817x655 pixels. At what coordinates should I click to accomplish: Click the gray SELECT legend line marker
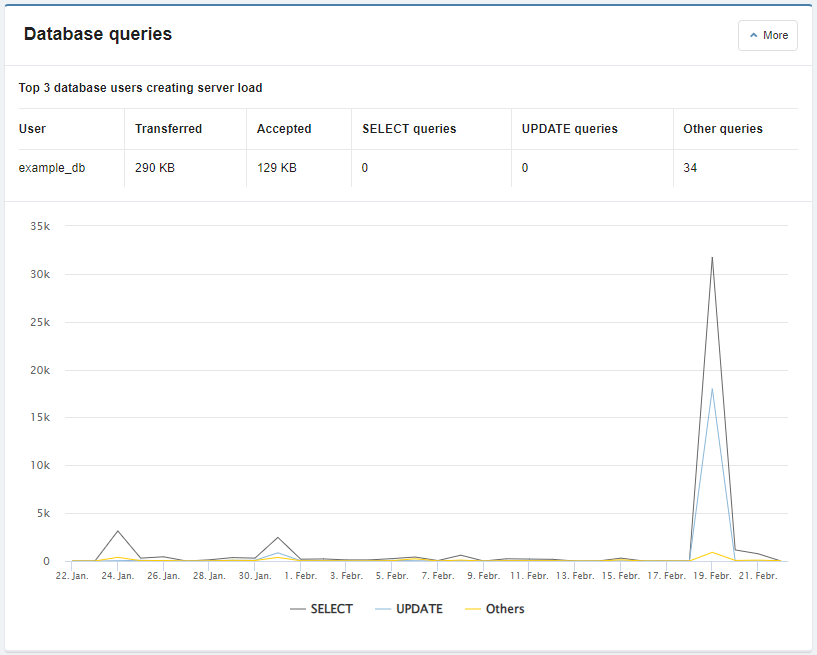click(297, 609)
